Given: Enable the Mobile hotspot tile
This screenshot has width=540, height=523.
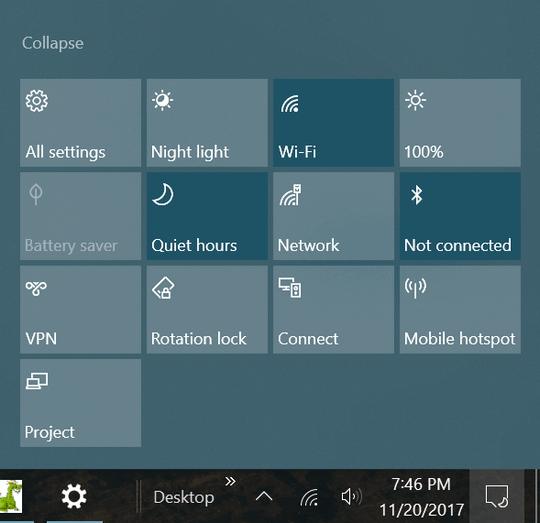Looking at the screenshot, I should click(x=460, y=310).
